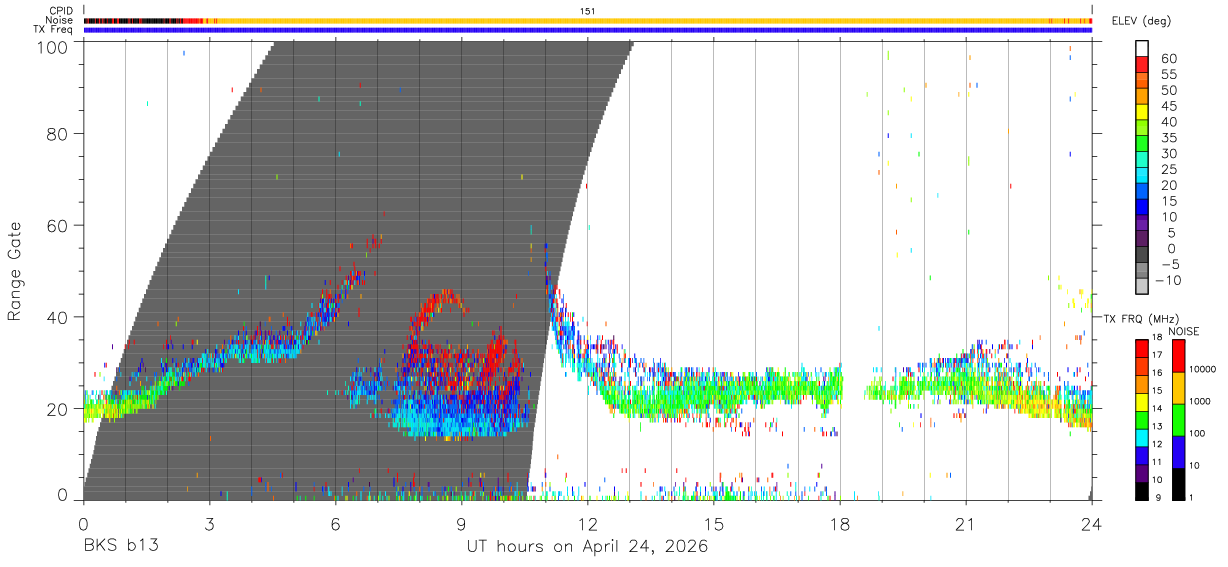Click the 'Range Gate' y-axis label
The height and width of the screenshot is (567, 1228).
(x=16, y=271)
